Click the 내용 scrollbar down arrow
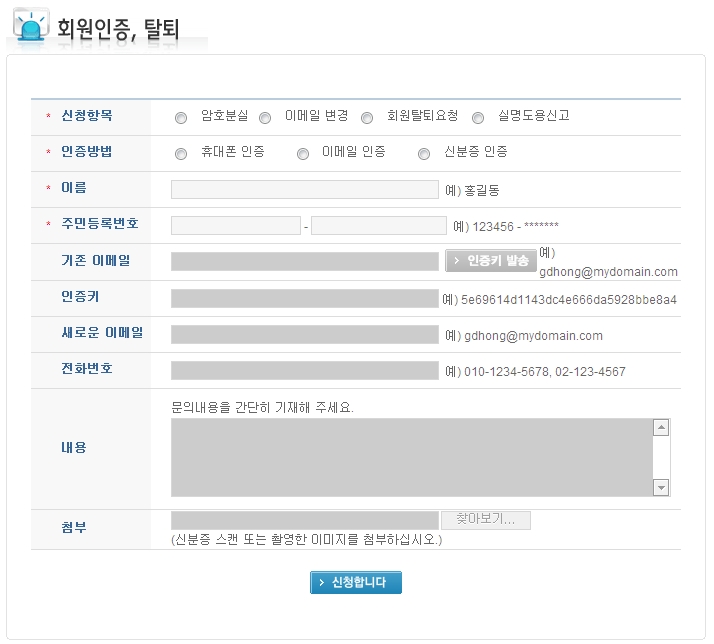 point(661,487)
